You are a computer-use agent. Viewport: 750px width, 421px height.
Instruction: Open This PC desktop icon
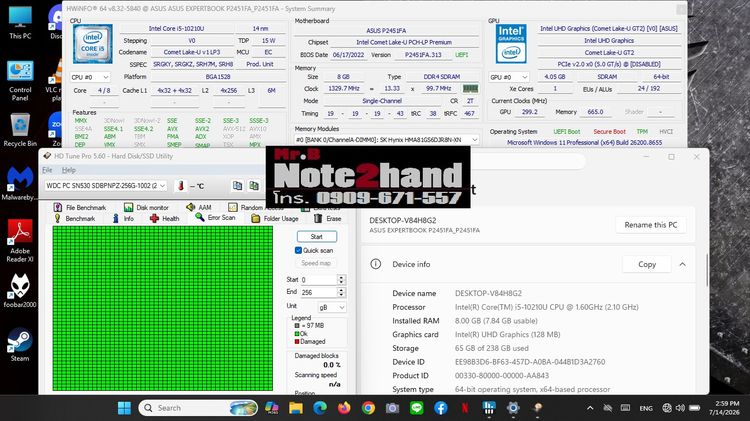tap(20, 23)
